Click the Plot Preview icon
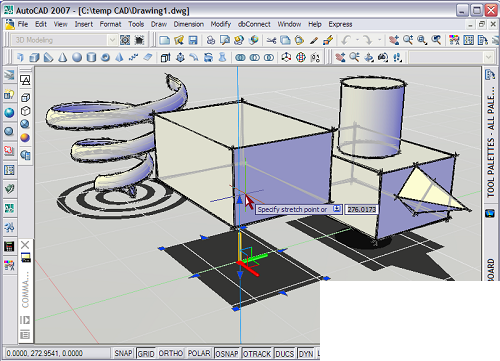 coord(225,40)
